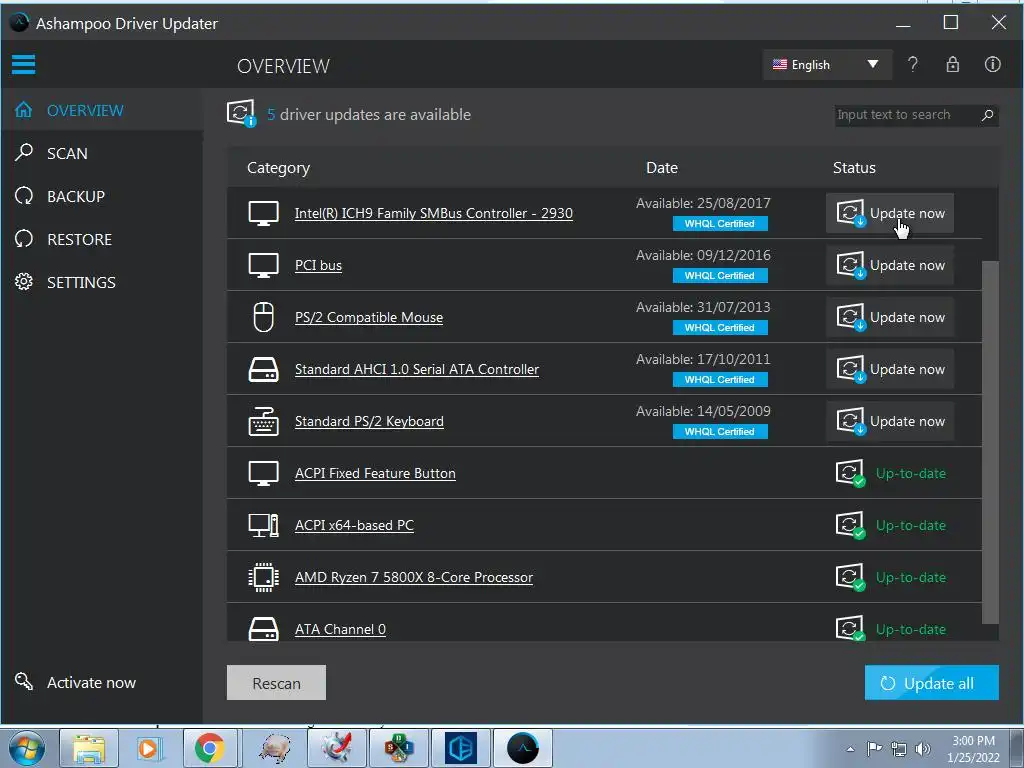The image size is (1024, 768).
Task: Open the Ashampoo Driver Updater taskbar icon
Action: [x=523, y=748]
